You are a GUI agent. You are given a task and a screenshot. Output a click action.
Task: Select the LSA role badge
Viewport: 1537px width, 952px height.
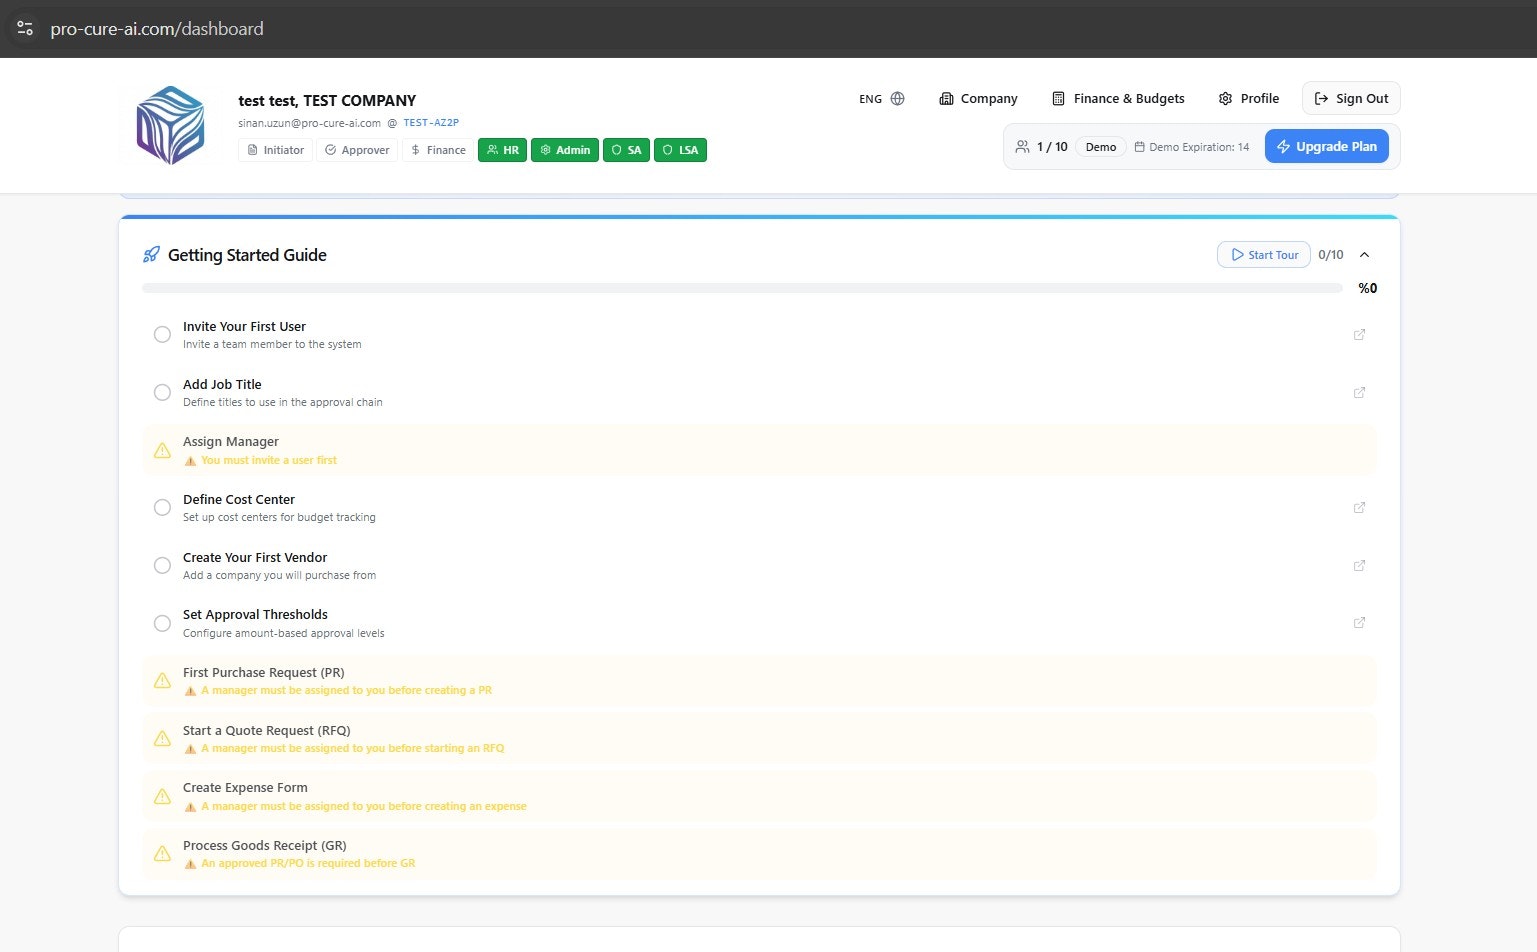(x=680, y=150)
